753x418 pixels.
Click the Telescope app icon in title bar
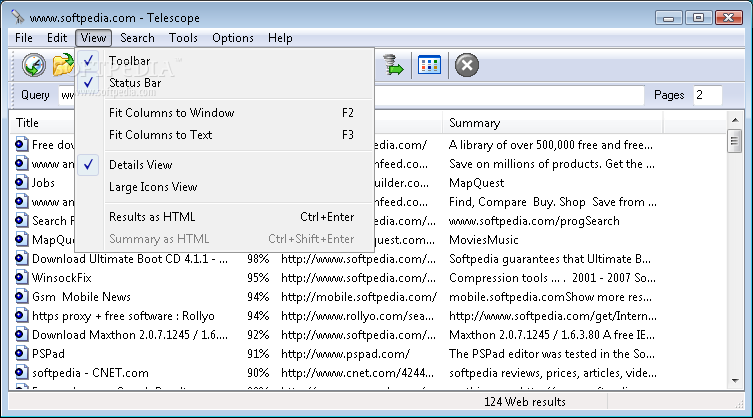[18, 17]
